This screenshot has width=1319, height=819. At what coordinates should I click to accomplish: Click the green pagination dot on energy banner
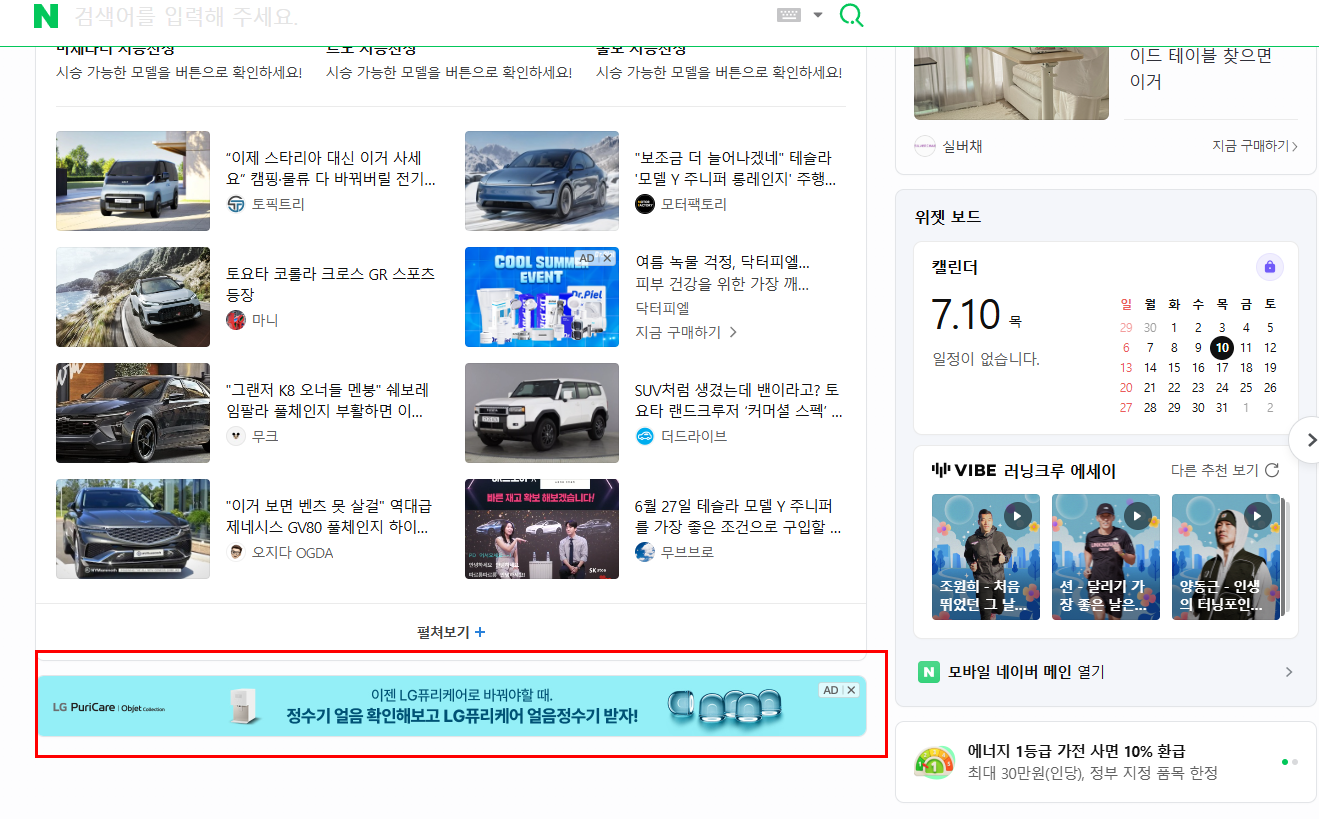click(x=1285, y=762)
